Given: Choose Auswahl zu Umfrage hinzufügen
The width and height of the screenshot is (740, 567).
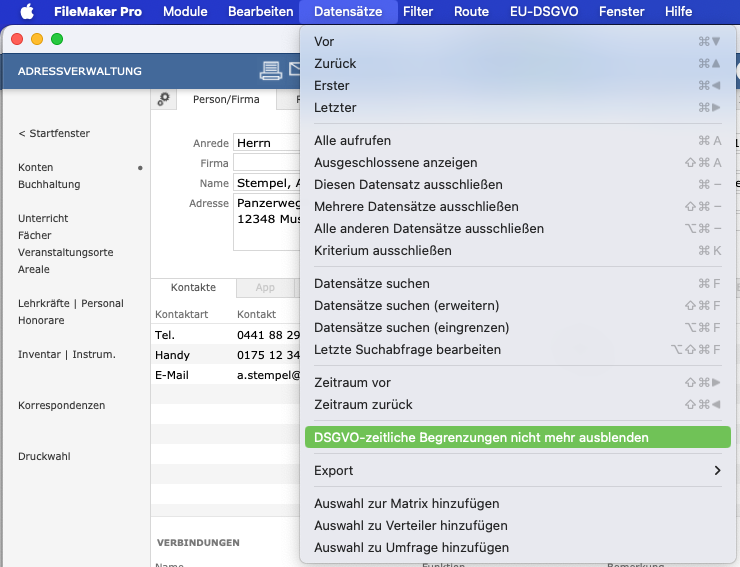Looking at the screenshot, I should coord(518,548).
